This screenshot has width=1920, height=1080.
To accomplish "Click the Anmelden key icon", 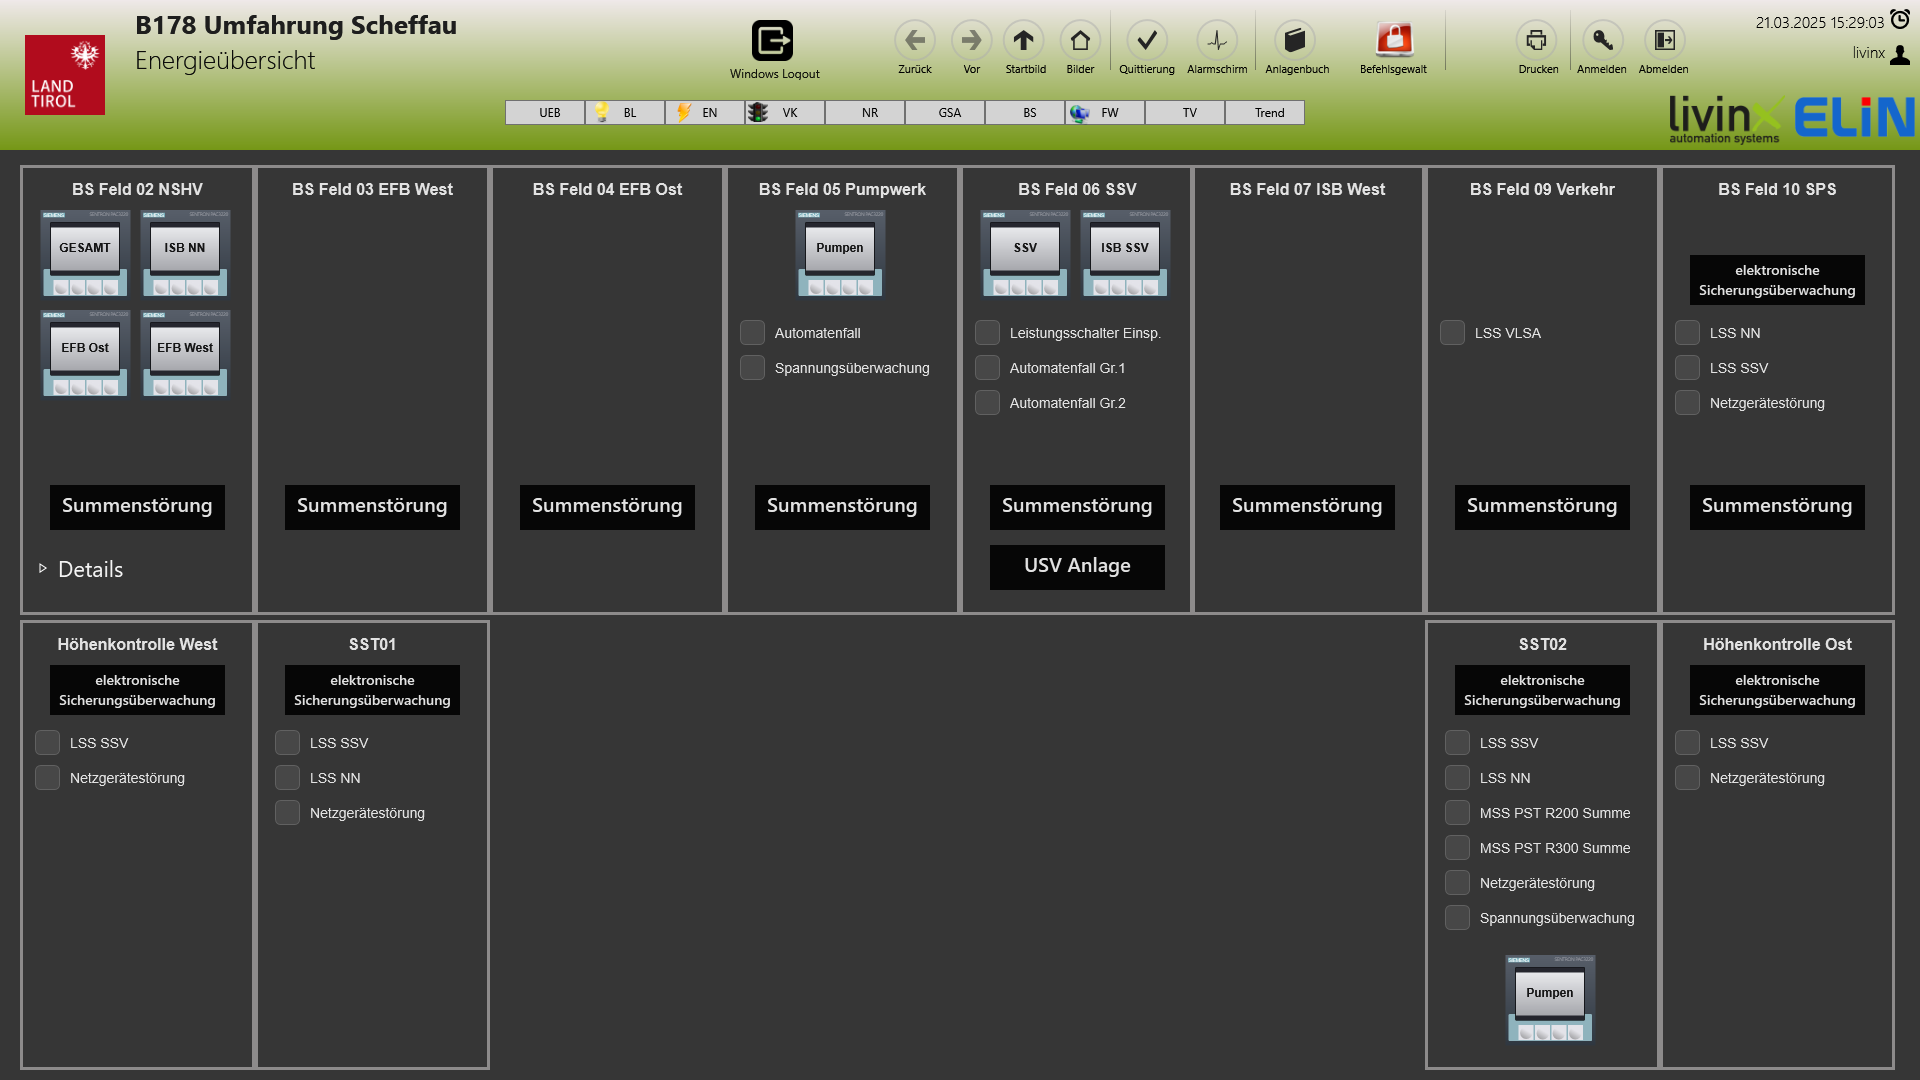I will coord(1601,41).
